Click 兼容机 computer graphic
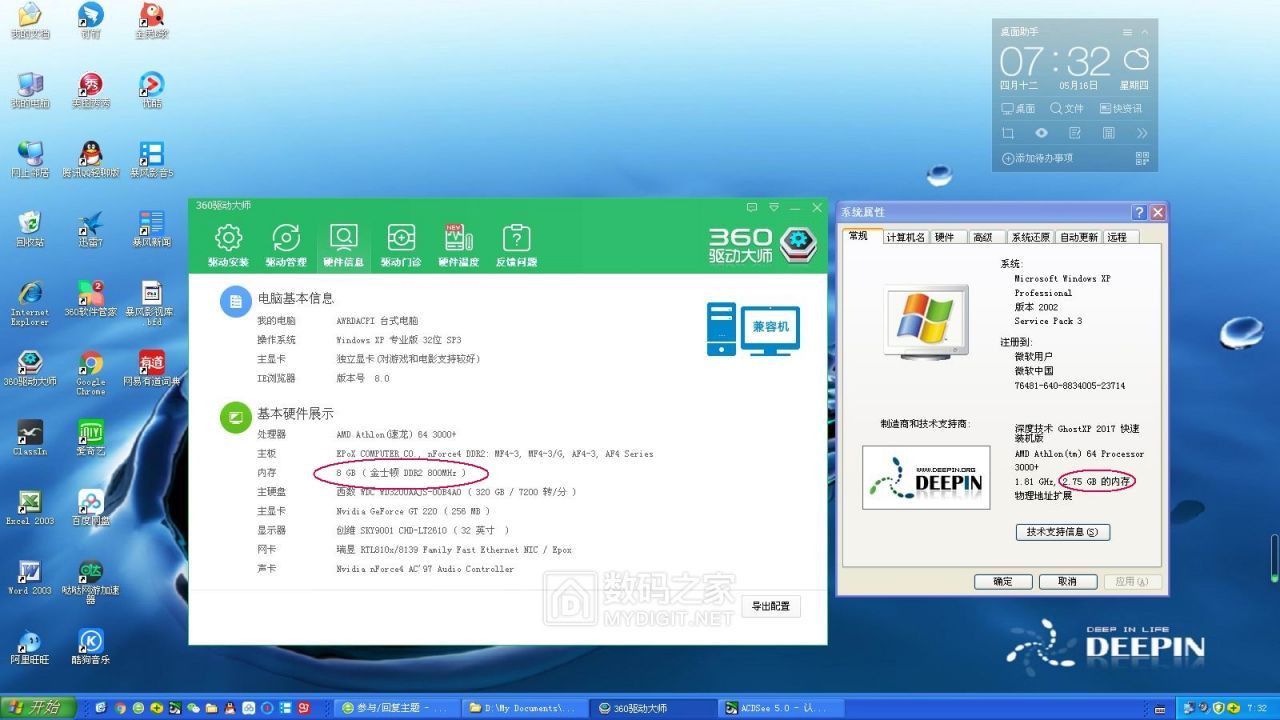 click(x=753, y=329)
